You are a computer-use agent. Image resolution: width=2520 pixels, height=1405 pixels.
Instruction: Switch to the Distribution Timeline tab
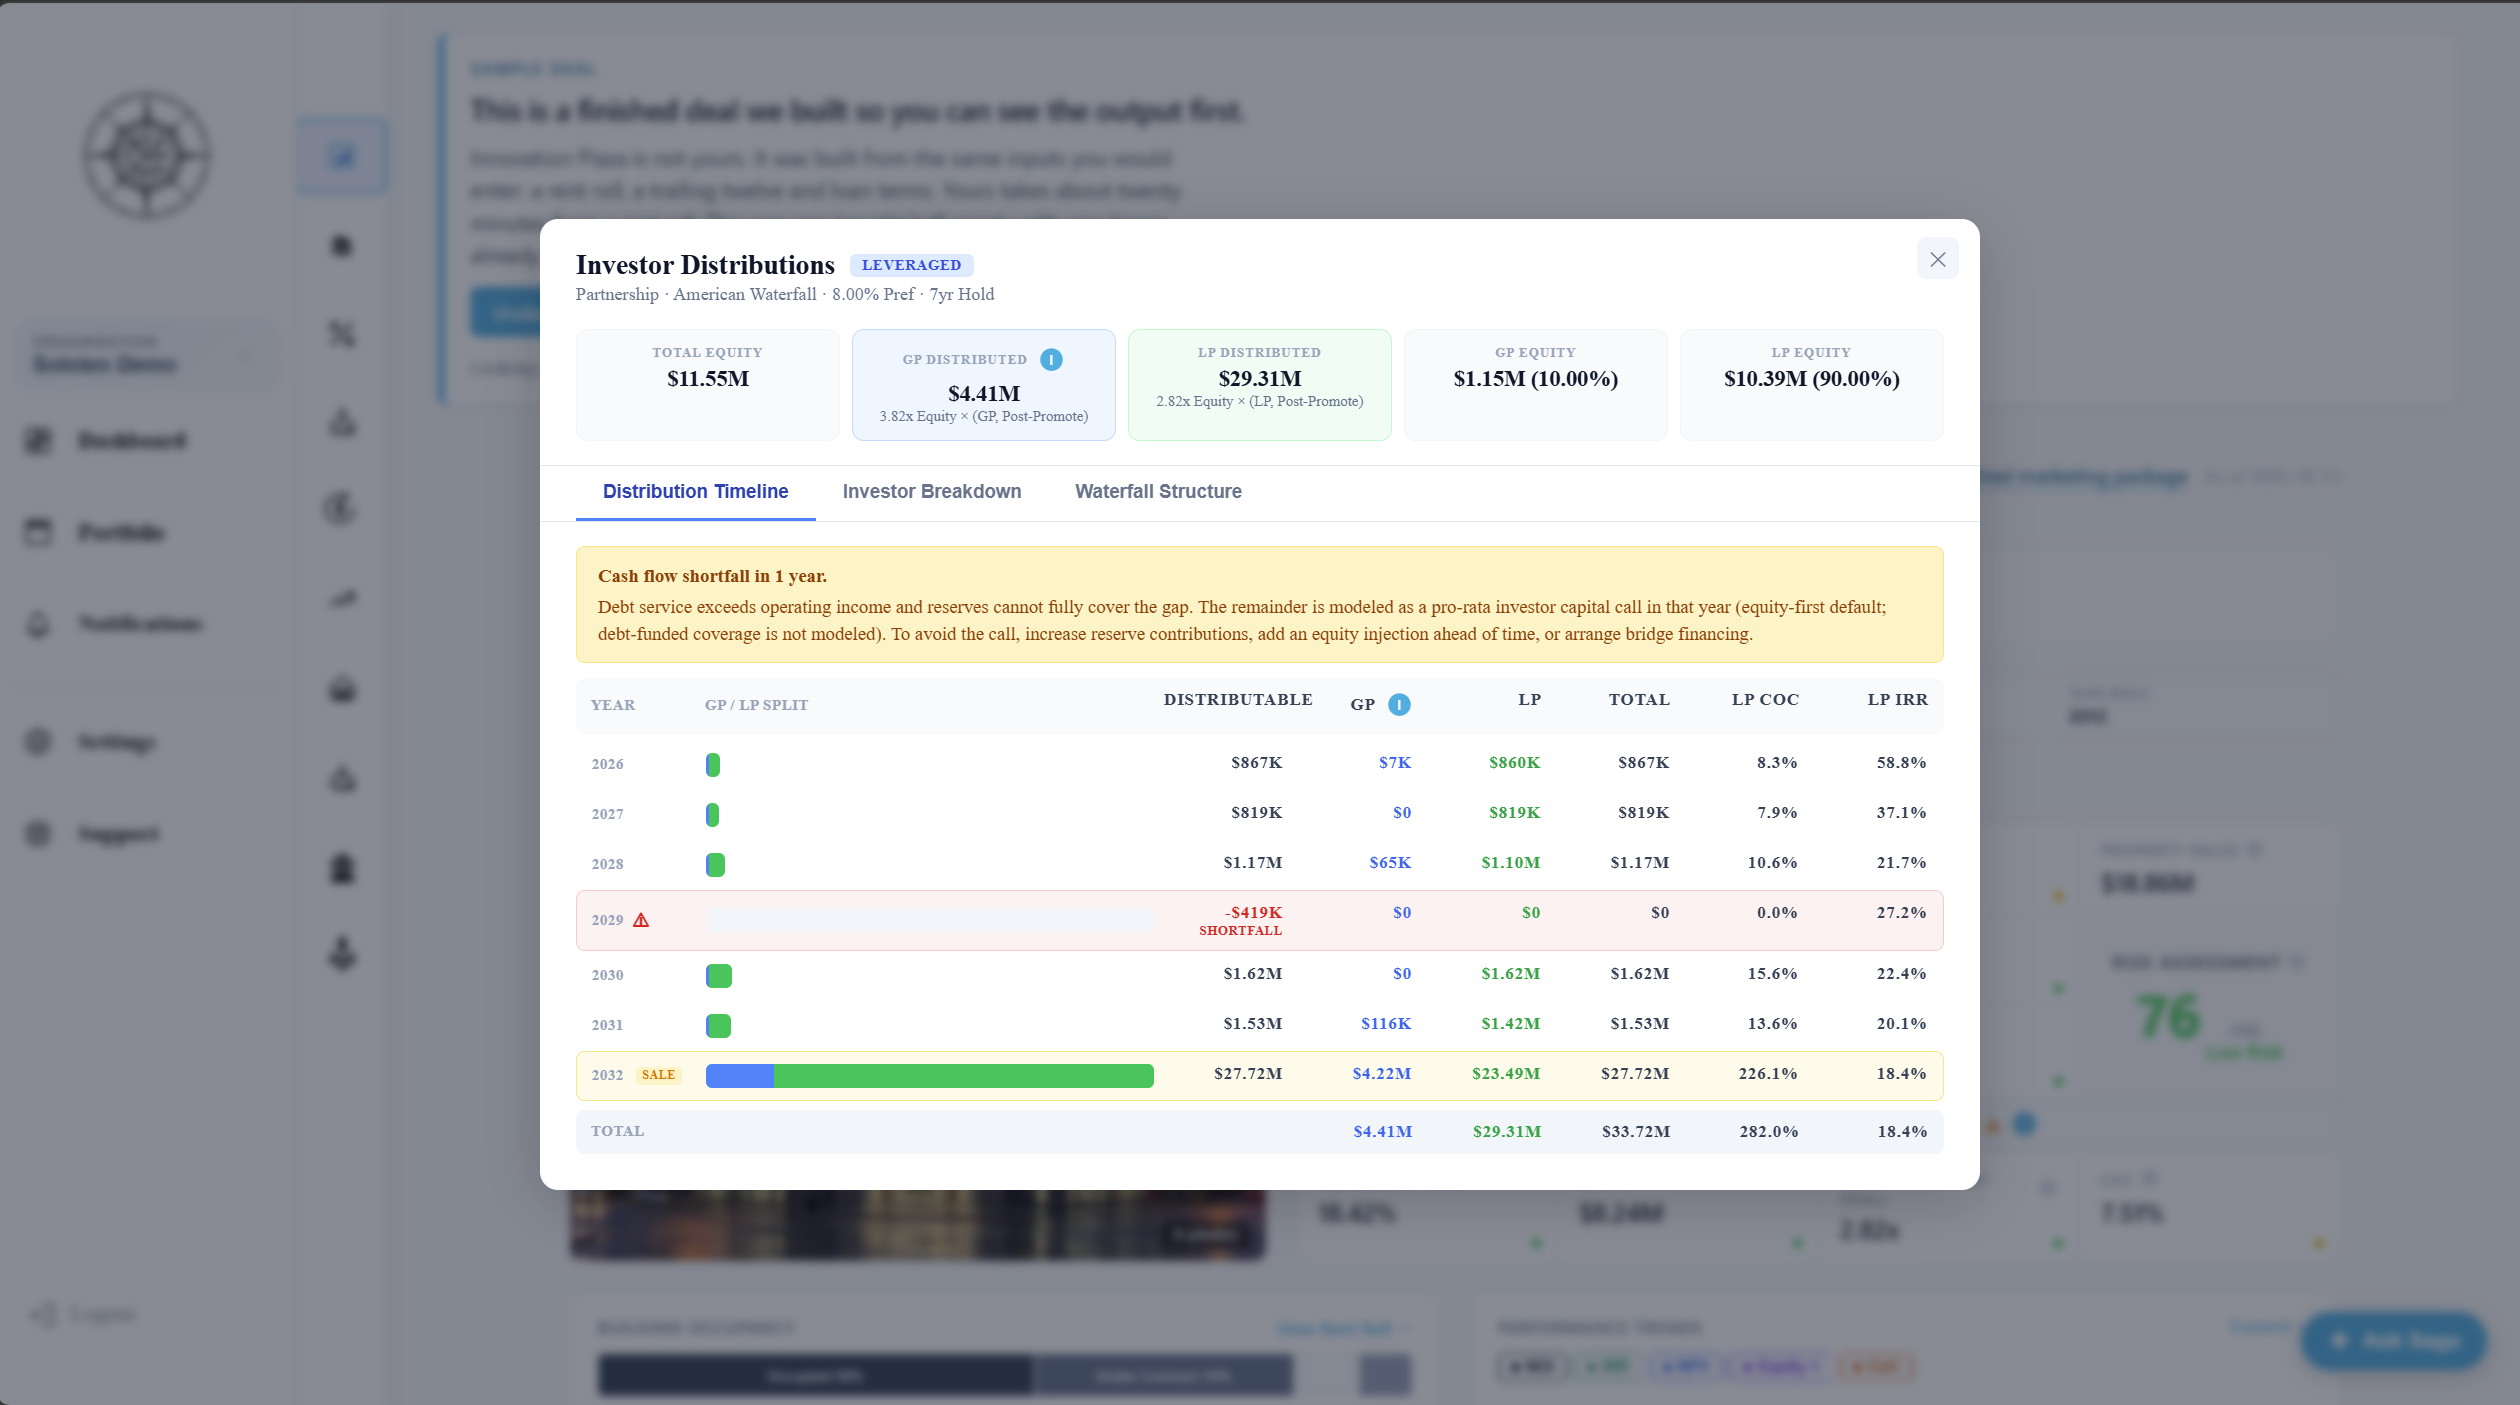696,492
